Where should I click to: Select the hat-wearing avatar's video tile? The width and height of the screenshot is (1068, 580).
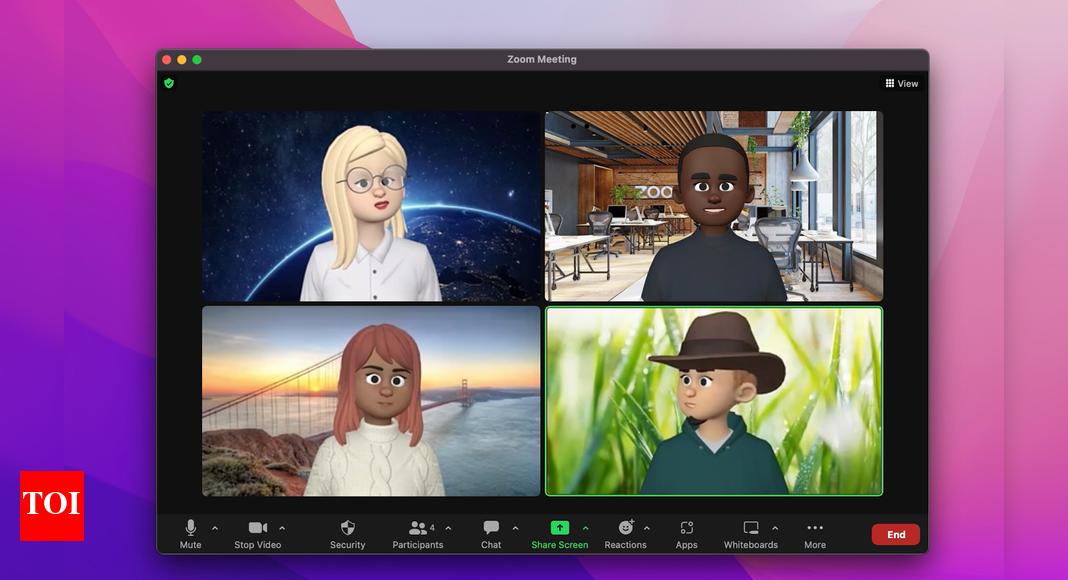(x=713, y=400)
